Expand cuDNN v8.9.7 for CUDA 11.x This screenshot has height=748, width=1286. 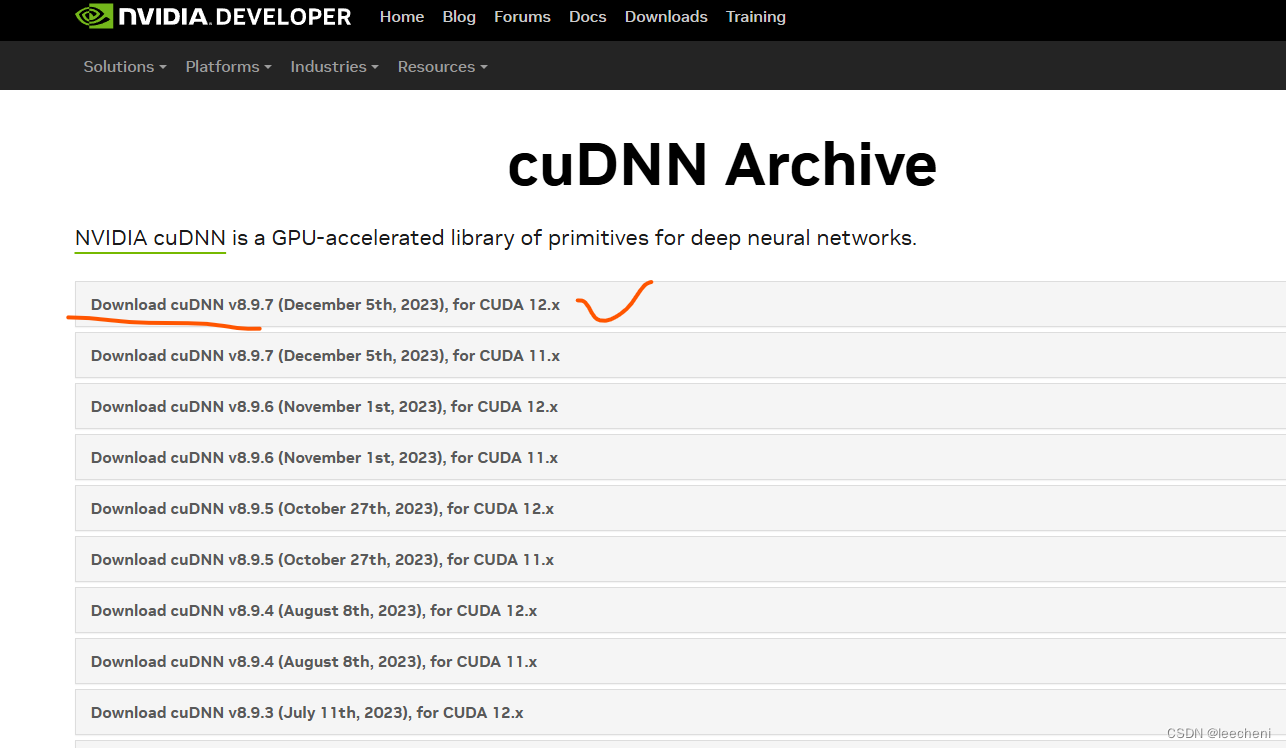coord(680,355)
